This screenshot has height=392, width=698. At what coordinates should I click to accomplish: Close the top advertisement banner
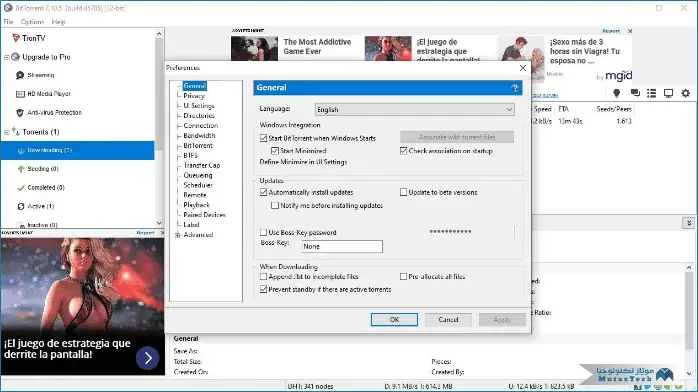click(630, 31)
